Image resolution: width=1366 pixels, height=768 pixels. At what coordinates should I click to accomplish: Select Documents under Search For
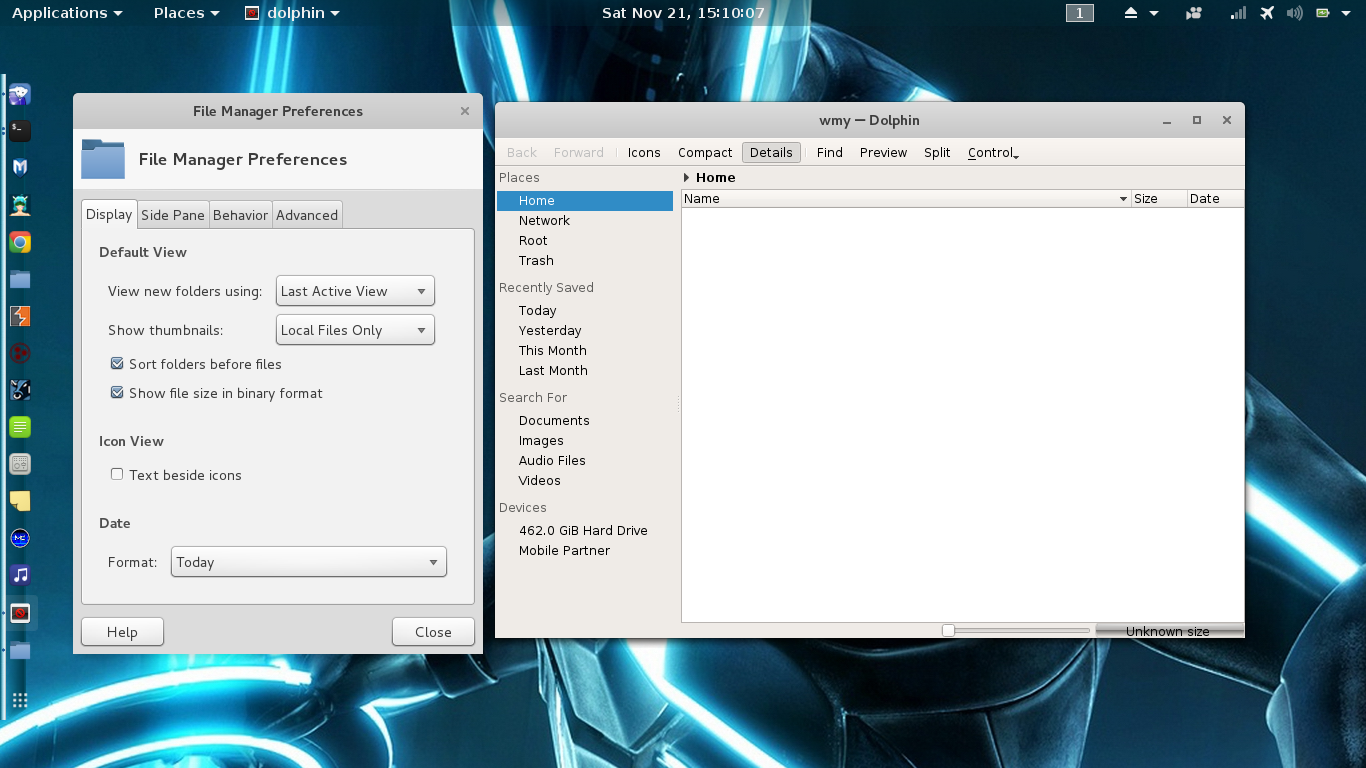pos(585,421)
